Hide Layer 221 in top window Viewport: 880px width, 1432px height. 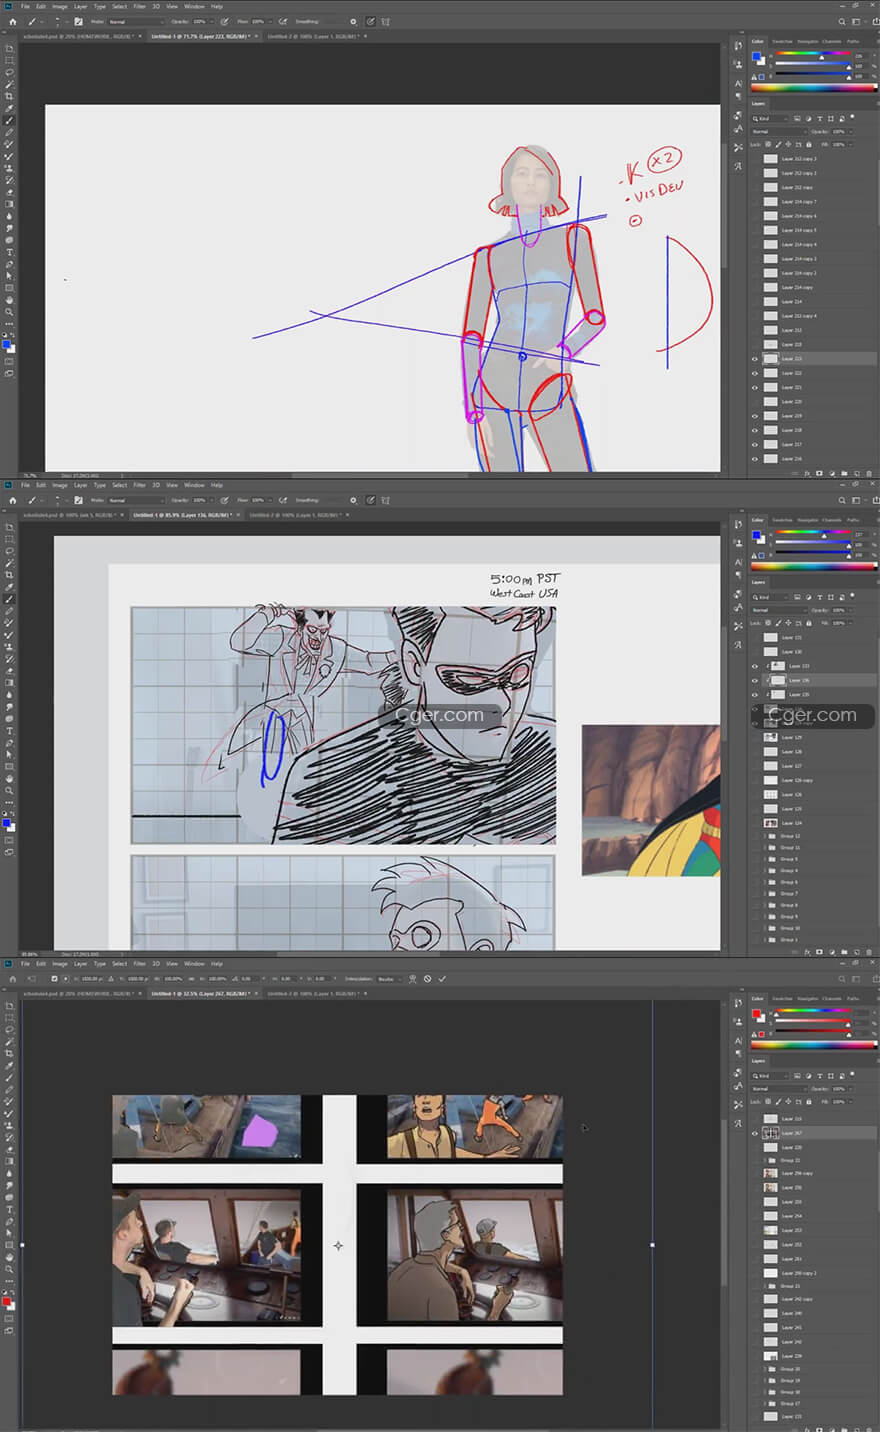(755, 387)
